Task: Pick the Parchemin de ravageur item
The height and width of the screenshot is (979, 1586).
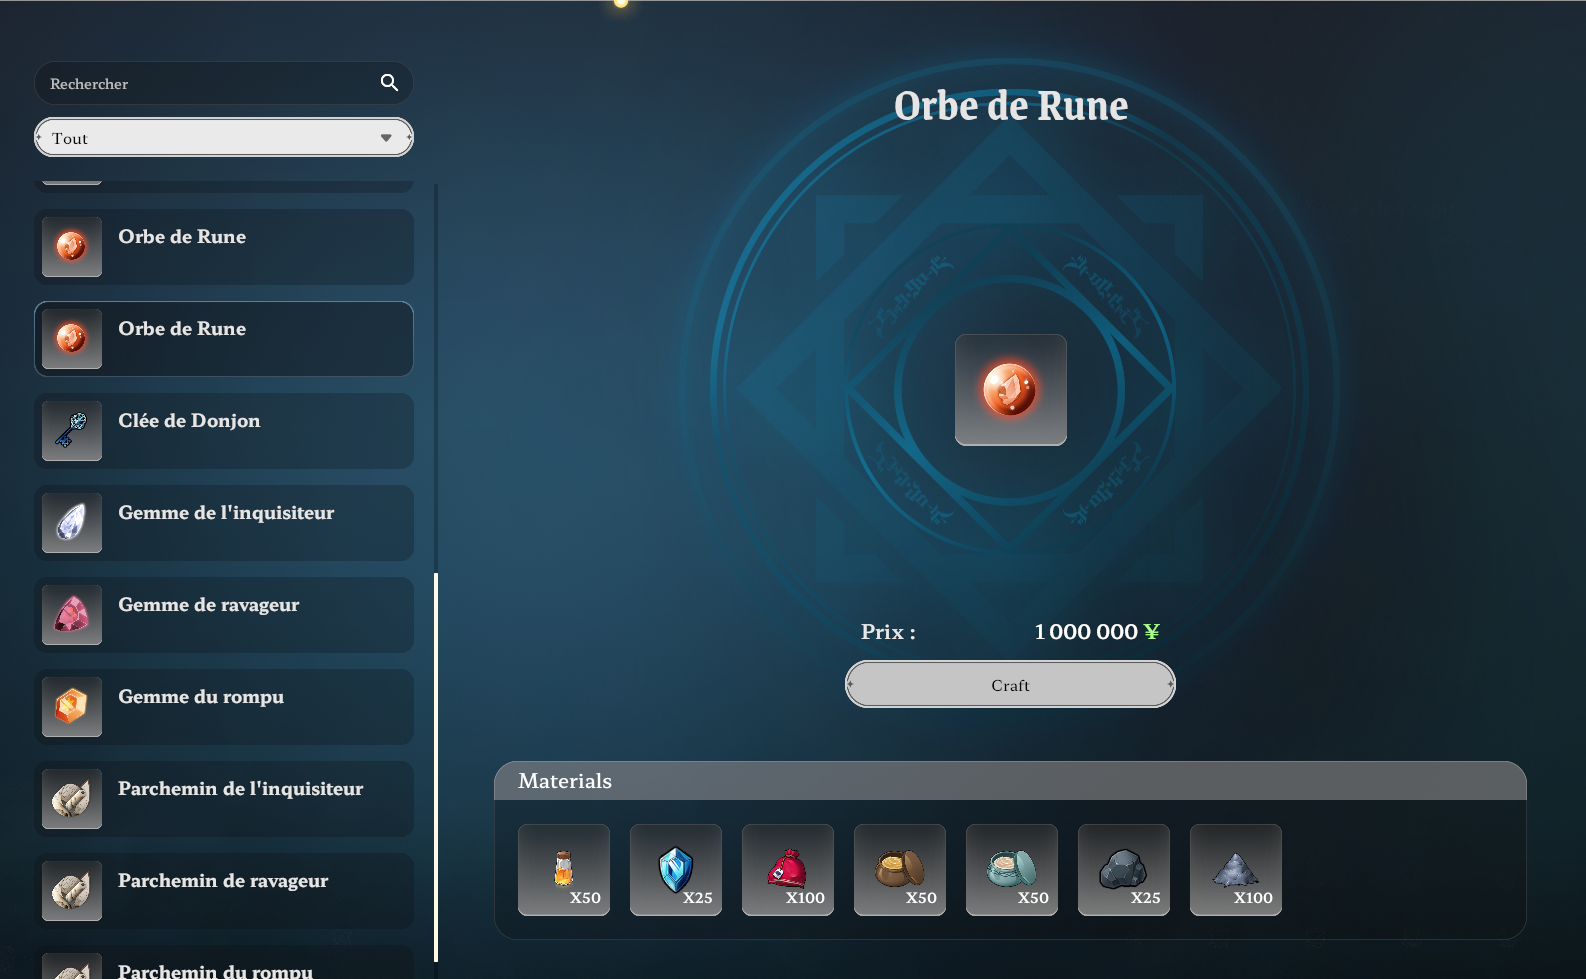Action: 224,891
